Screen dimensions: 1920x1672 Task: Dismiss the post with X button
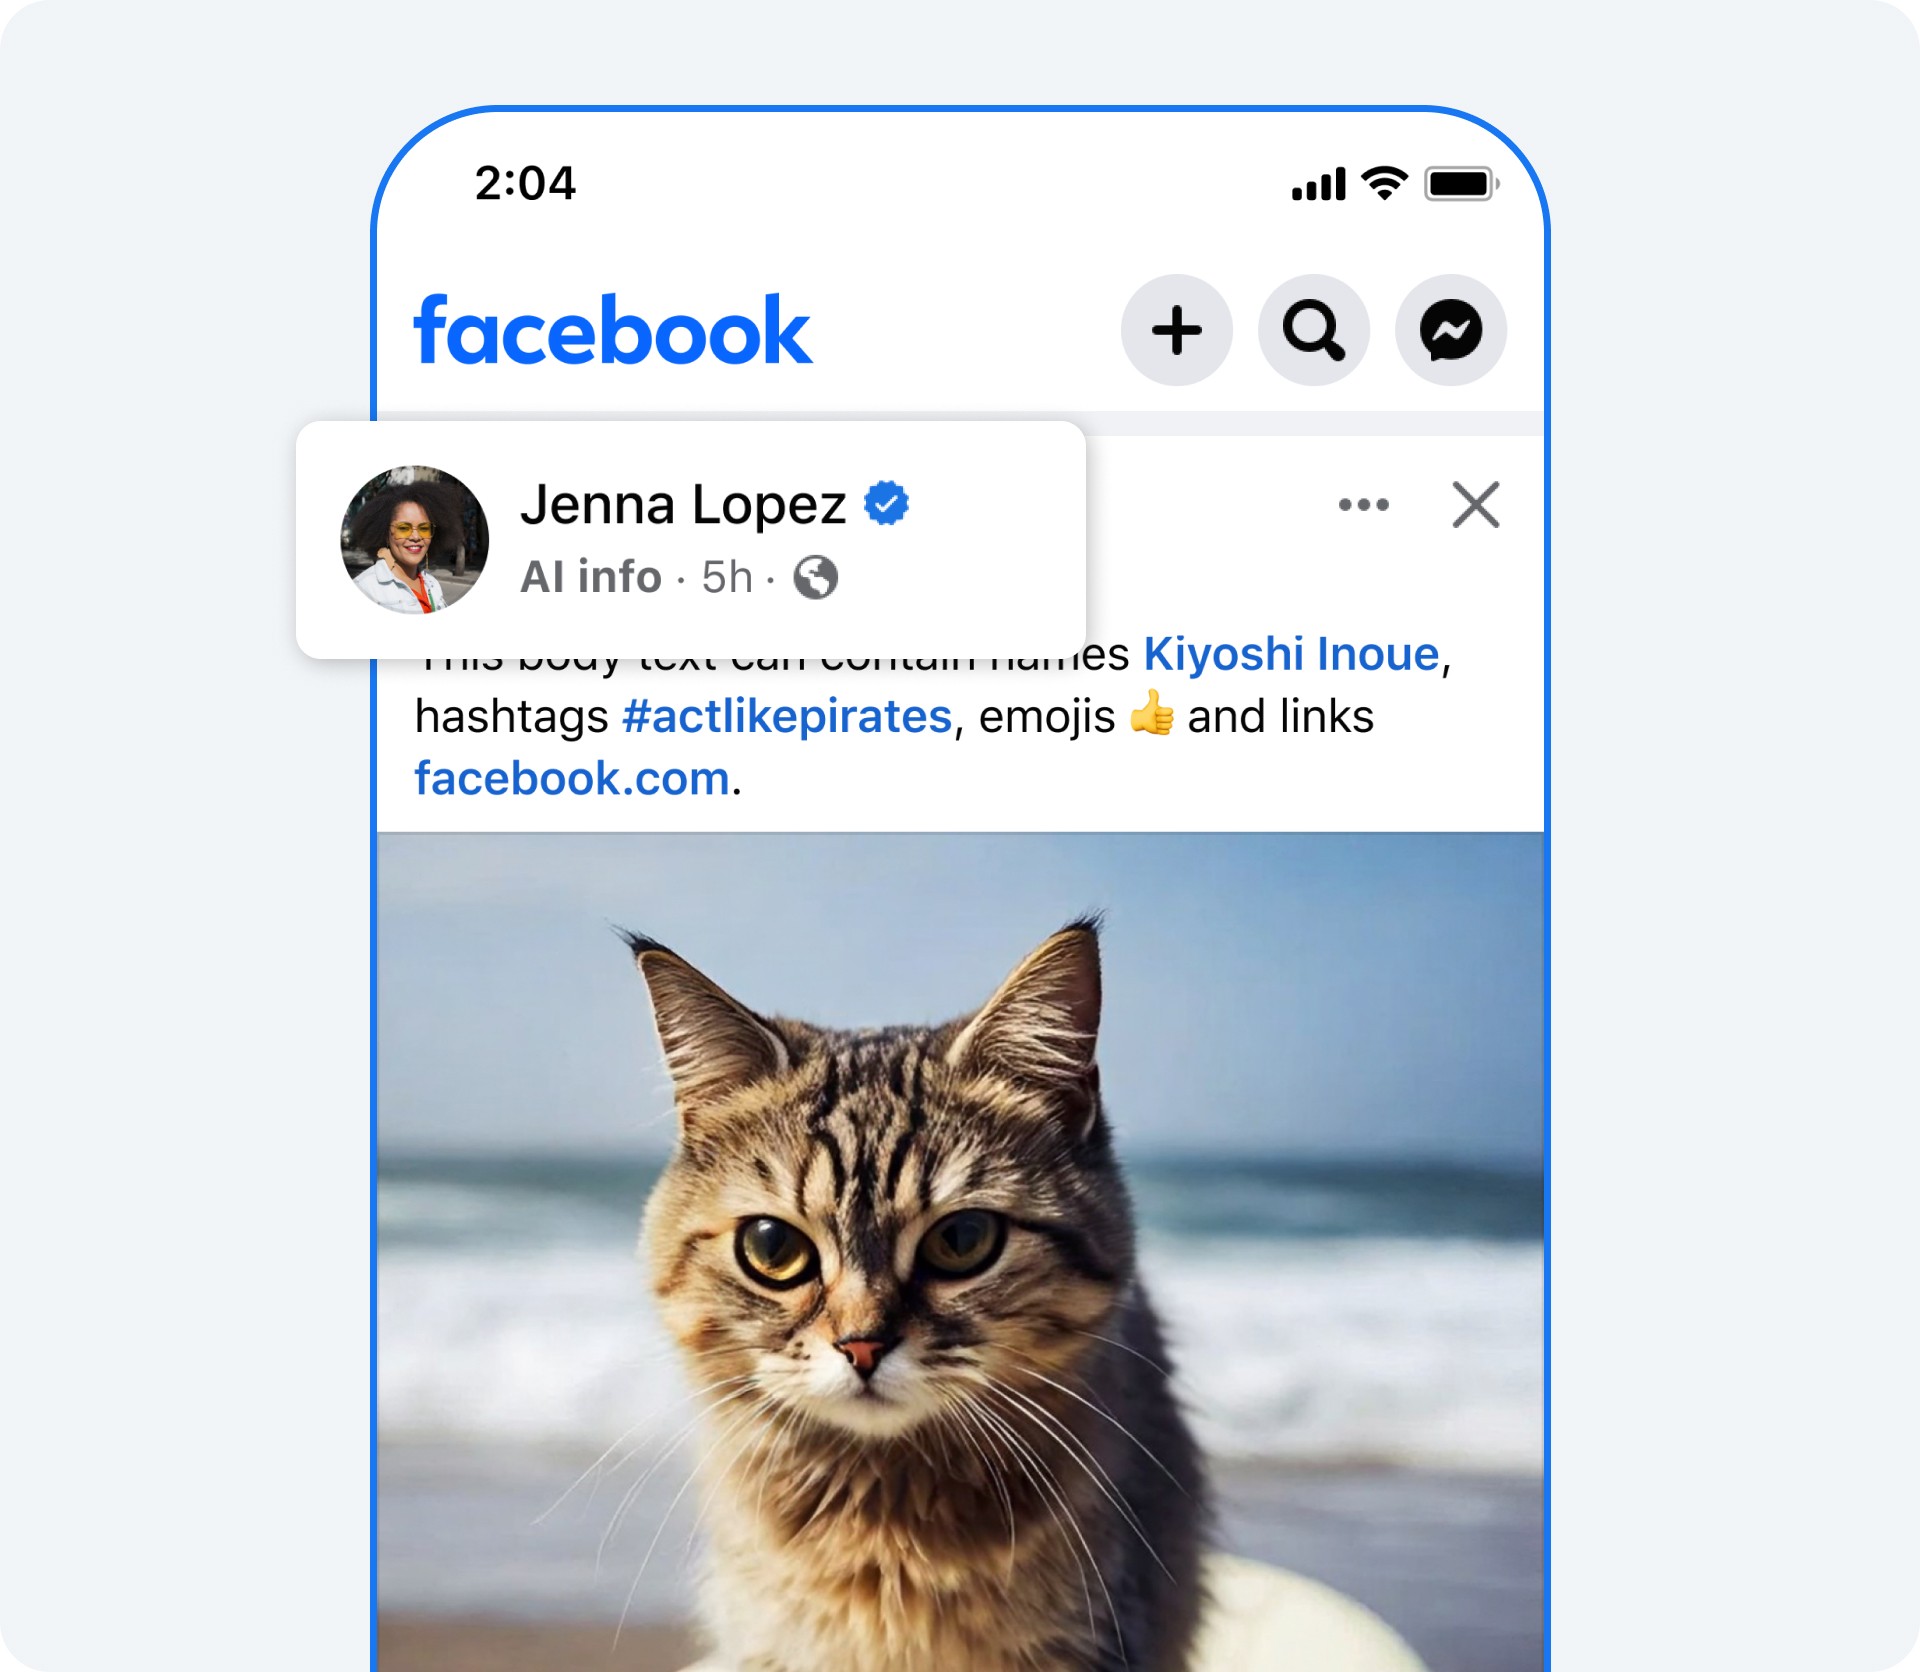coord(1478,501)
